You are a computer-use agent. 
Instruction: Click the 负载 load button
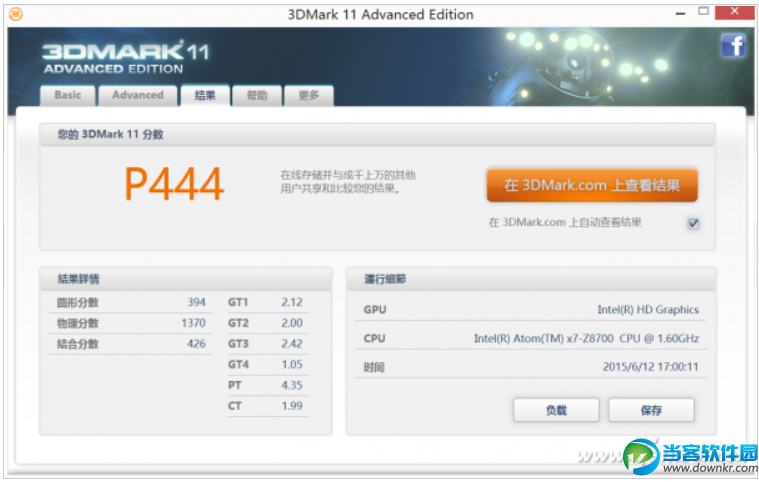coord(556,410)
